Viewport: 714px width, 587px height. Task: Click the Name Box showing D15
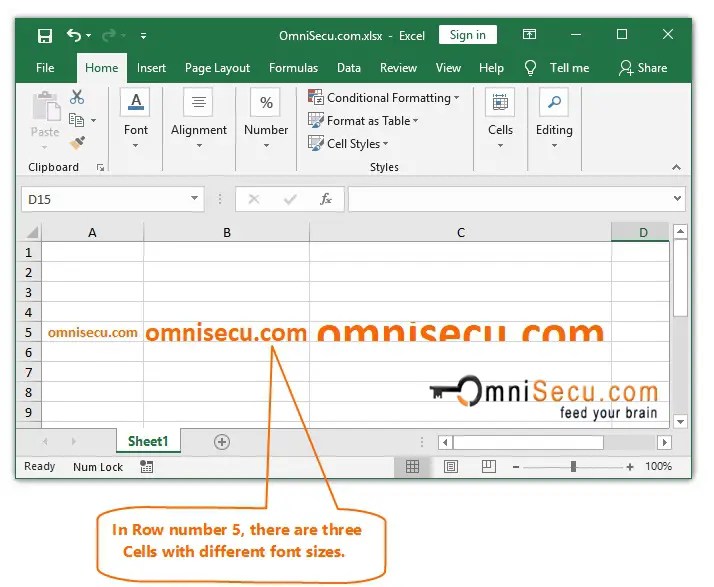pos(105,199)
